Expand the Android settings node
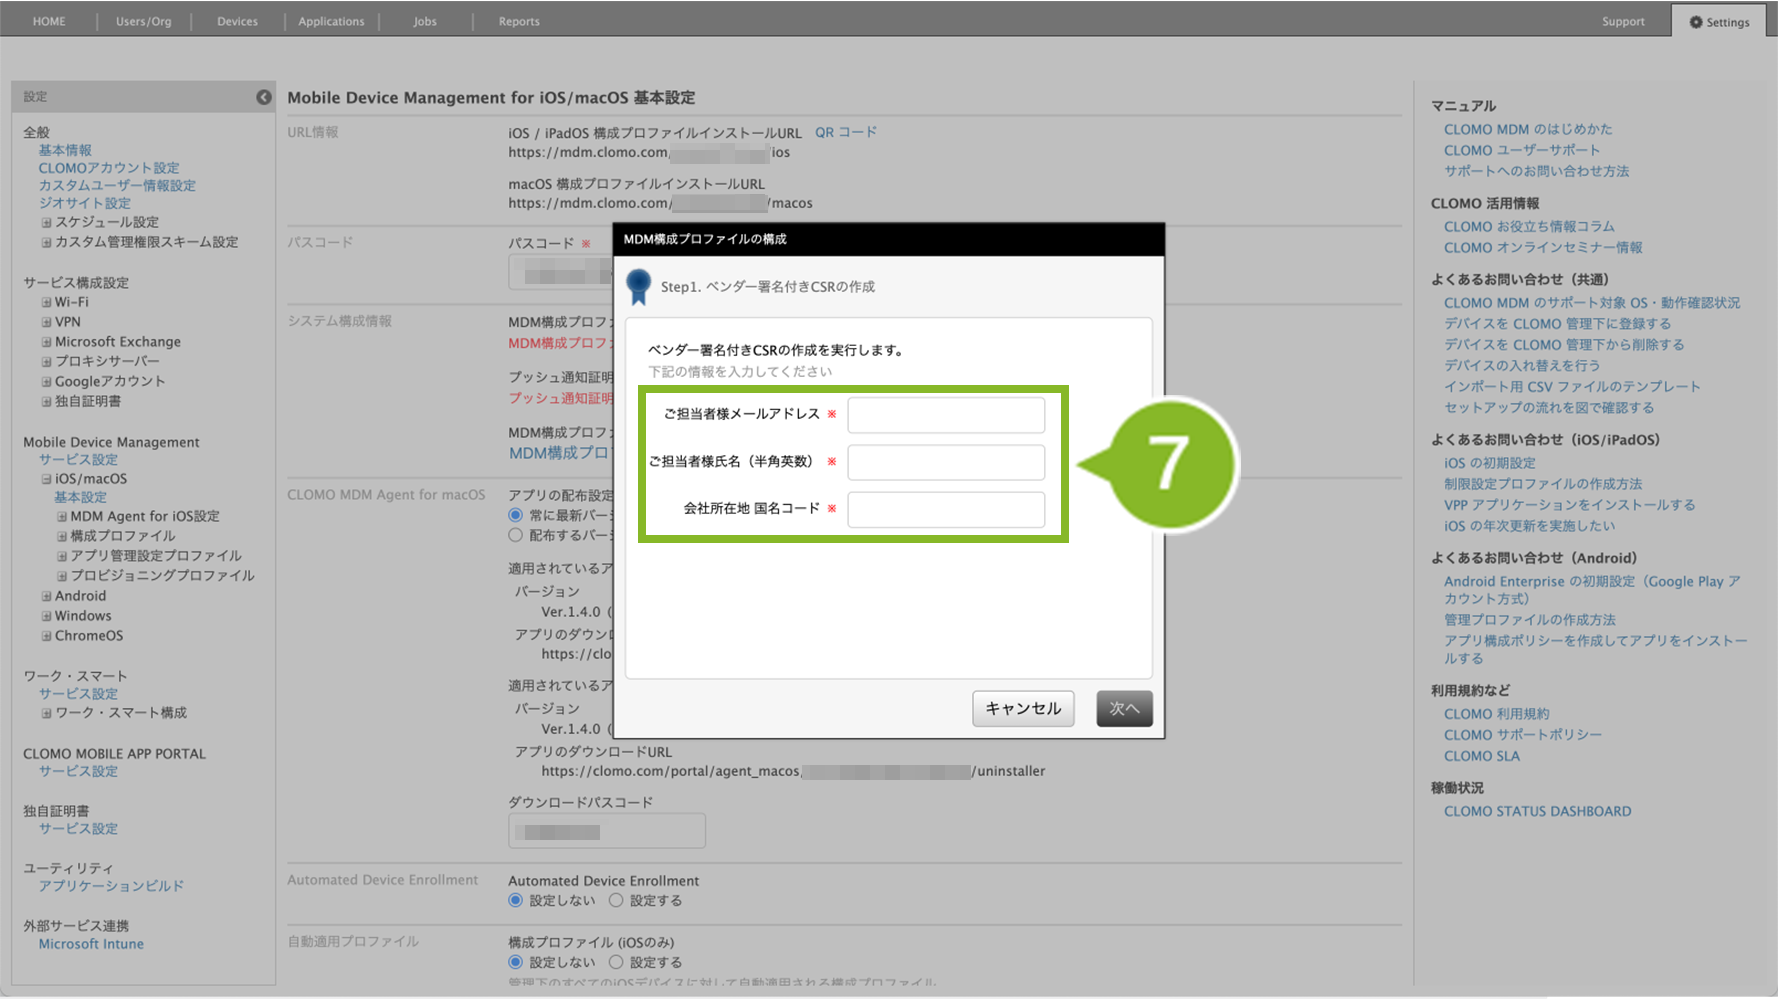 pos(46,596)
